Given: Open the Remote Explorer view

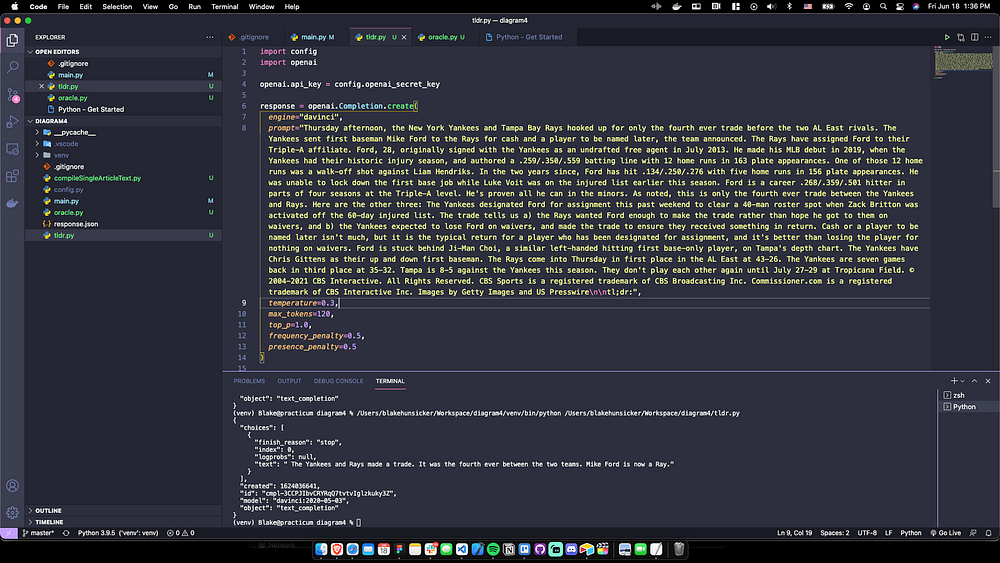Looking at the screenshot, I should point(12,149).
